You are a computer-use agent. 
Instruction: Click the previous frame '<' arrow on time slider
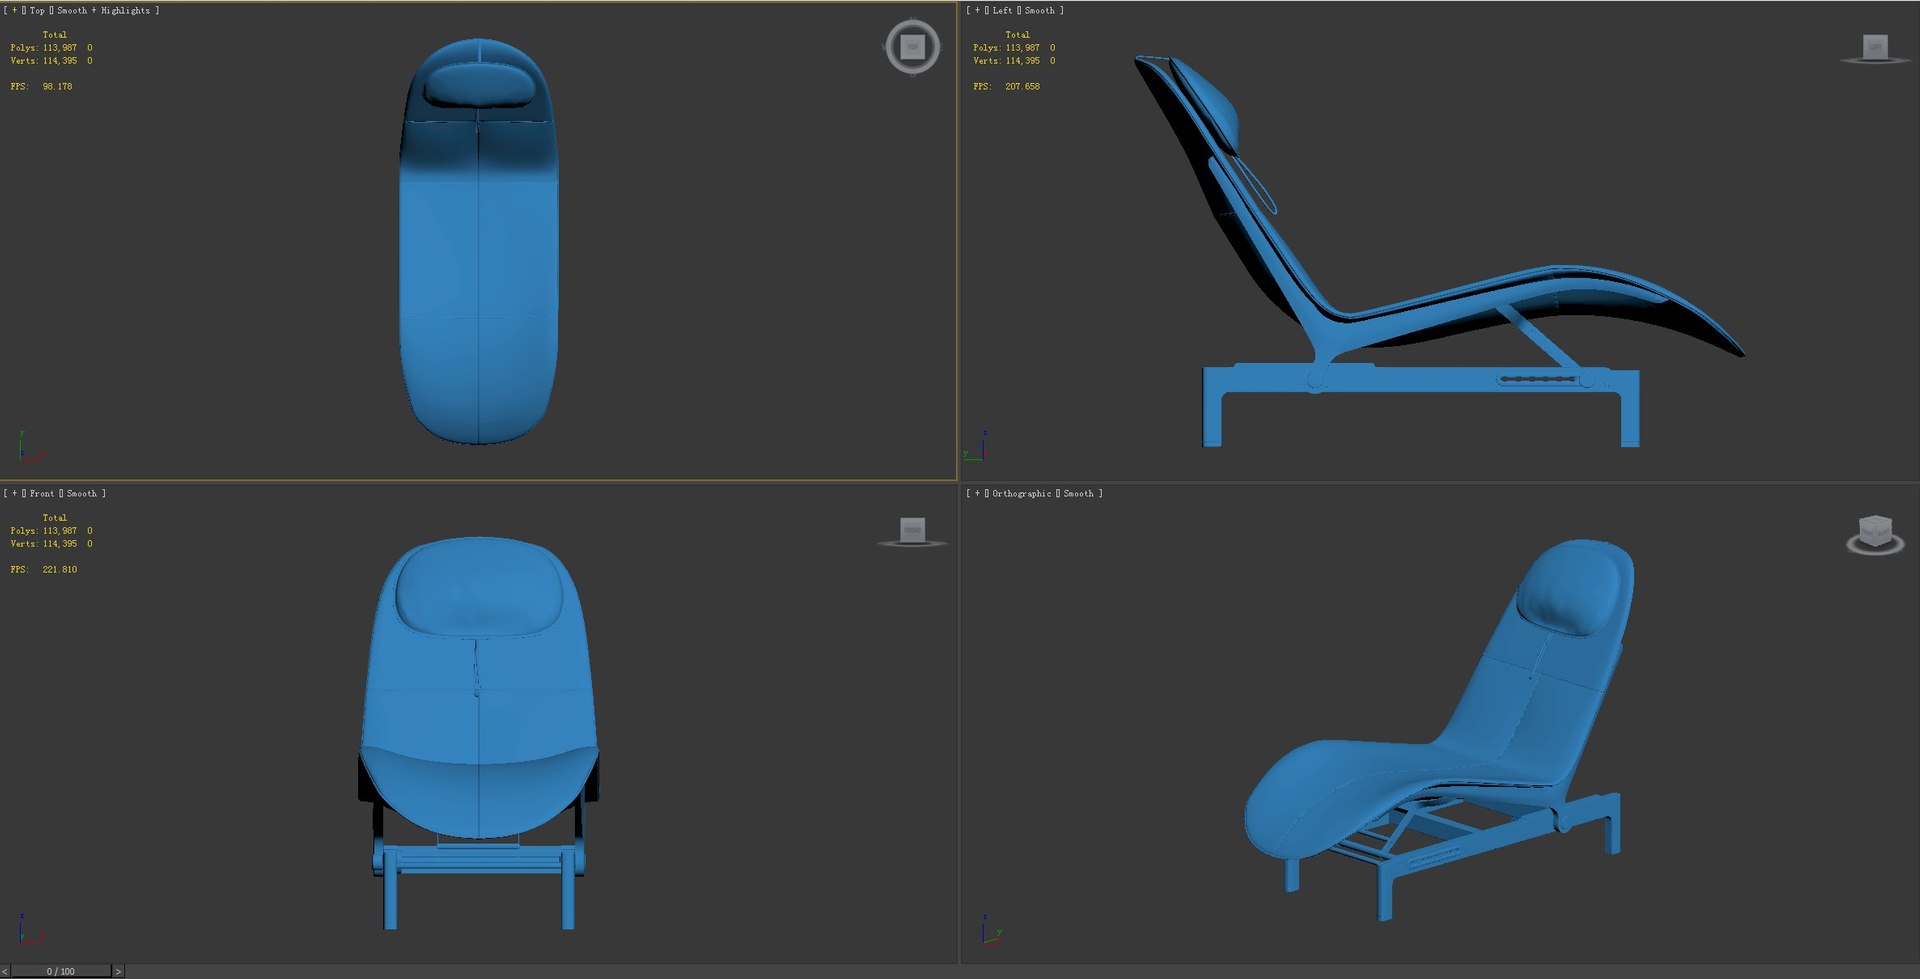tap(5, 971)
